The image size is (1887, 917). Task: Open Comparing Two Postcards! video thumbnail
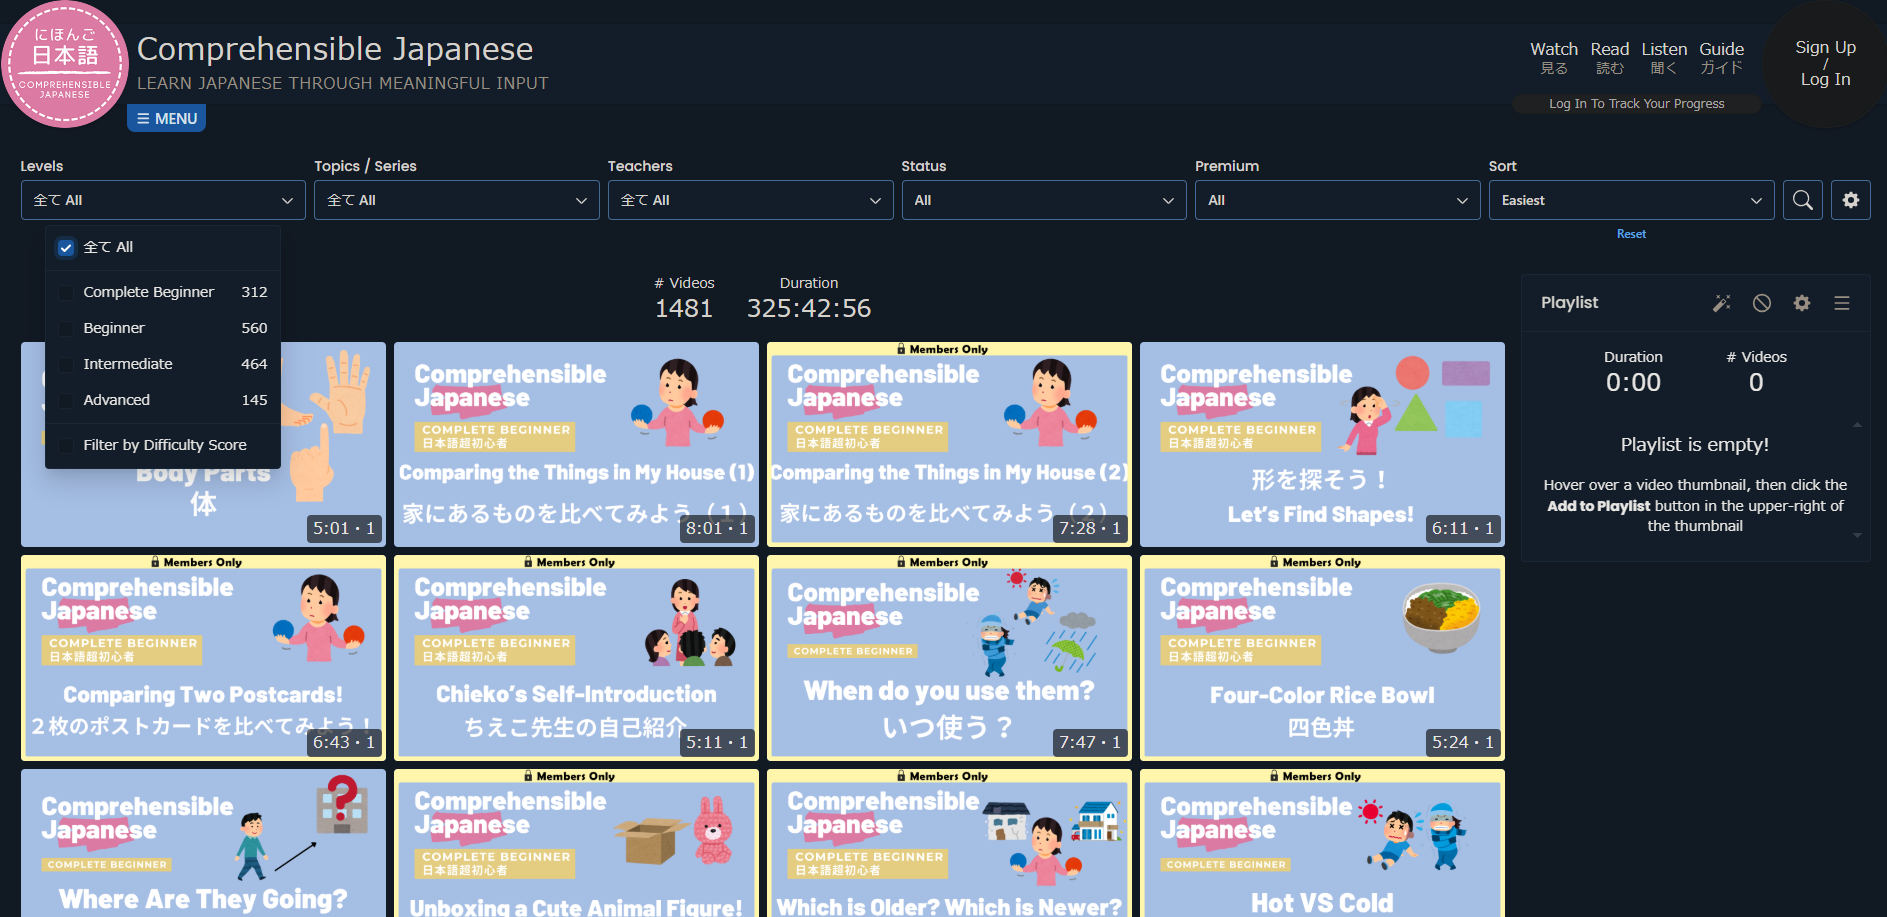pos(203,658)
